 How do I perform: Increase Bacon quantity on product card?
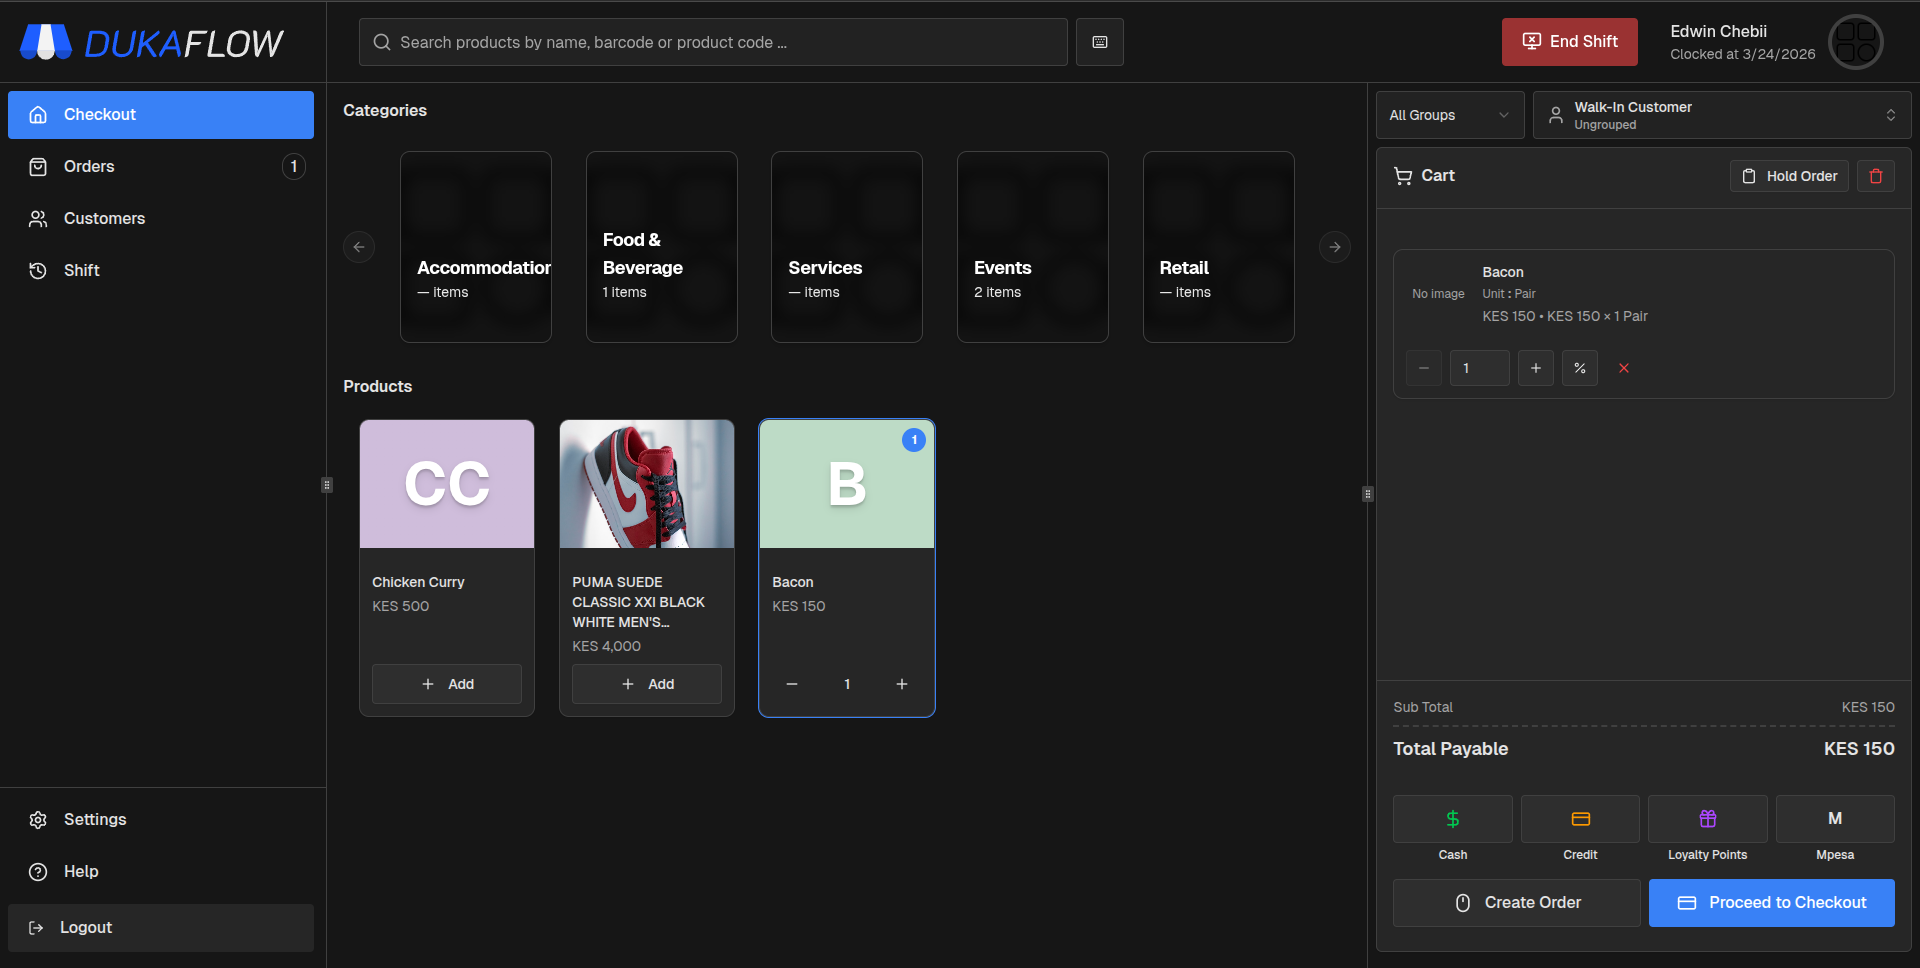901,684
